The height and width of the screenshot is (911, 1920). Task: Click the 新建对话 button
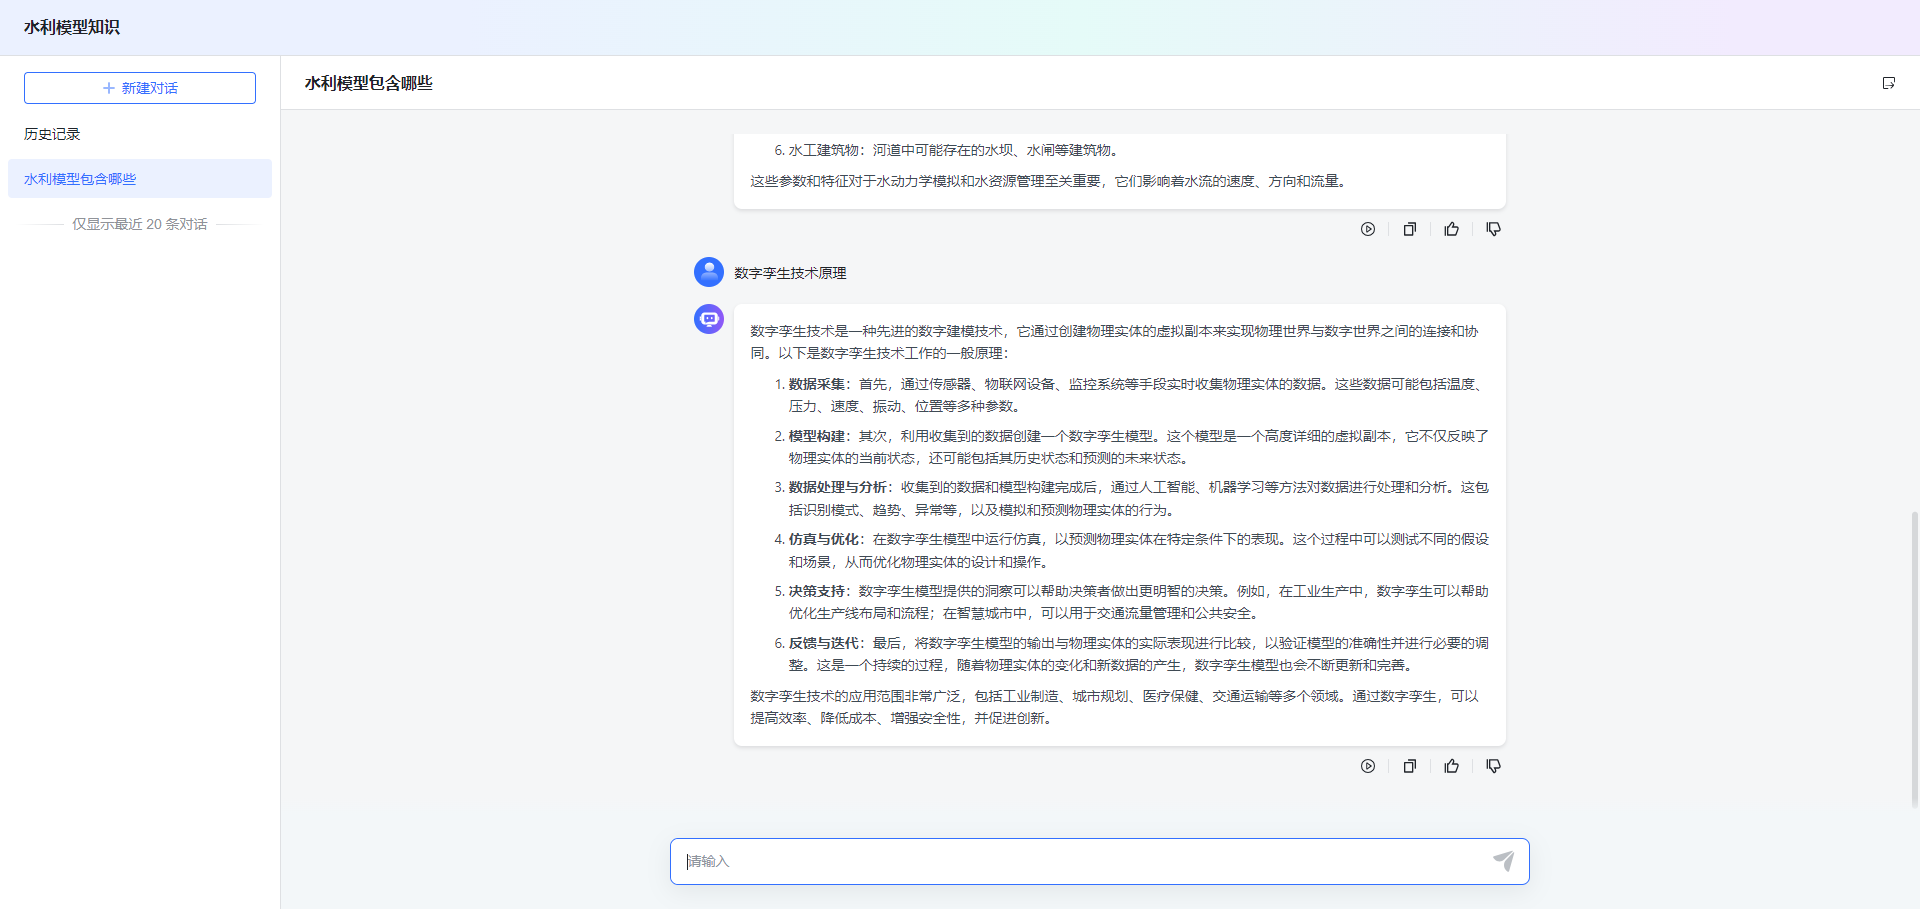(140, 88)
